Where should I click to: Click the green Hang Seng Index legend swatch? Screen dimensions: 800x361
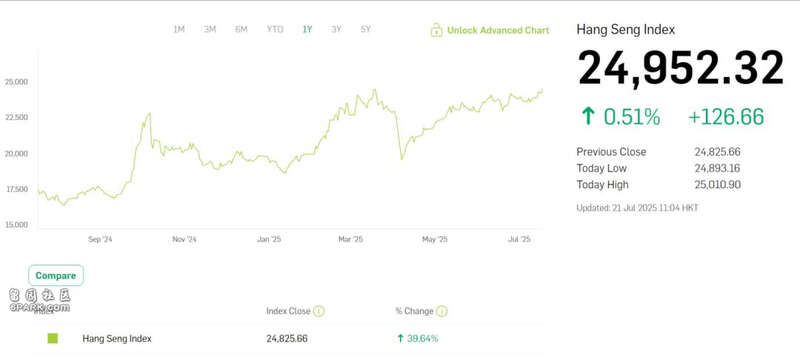click(x=53, y=338)
